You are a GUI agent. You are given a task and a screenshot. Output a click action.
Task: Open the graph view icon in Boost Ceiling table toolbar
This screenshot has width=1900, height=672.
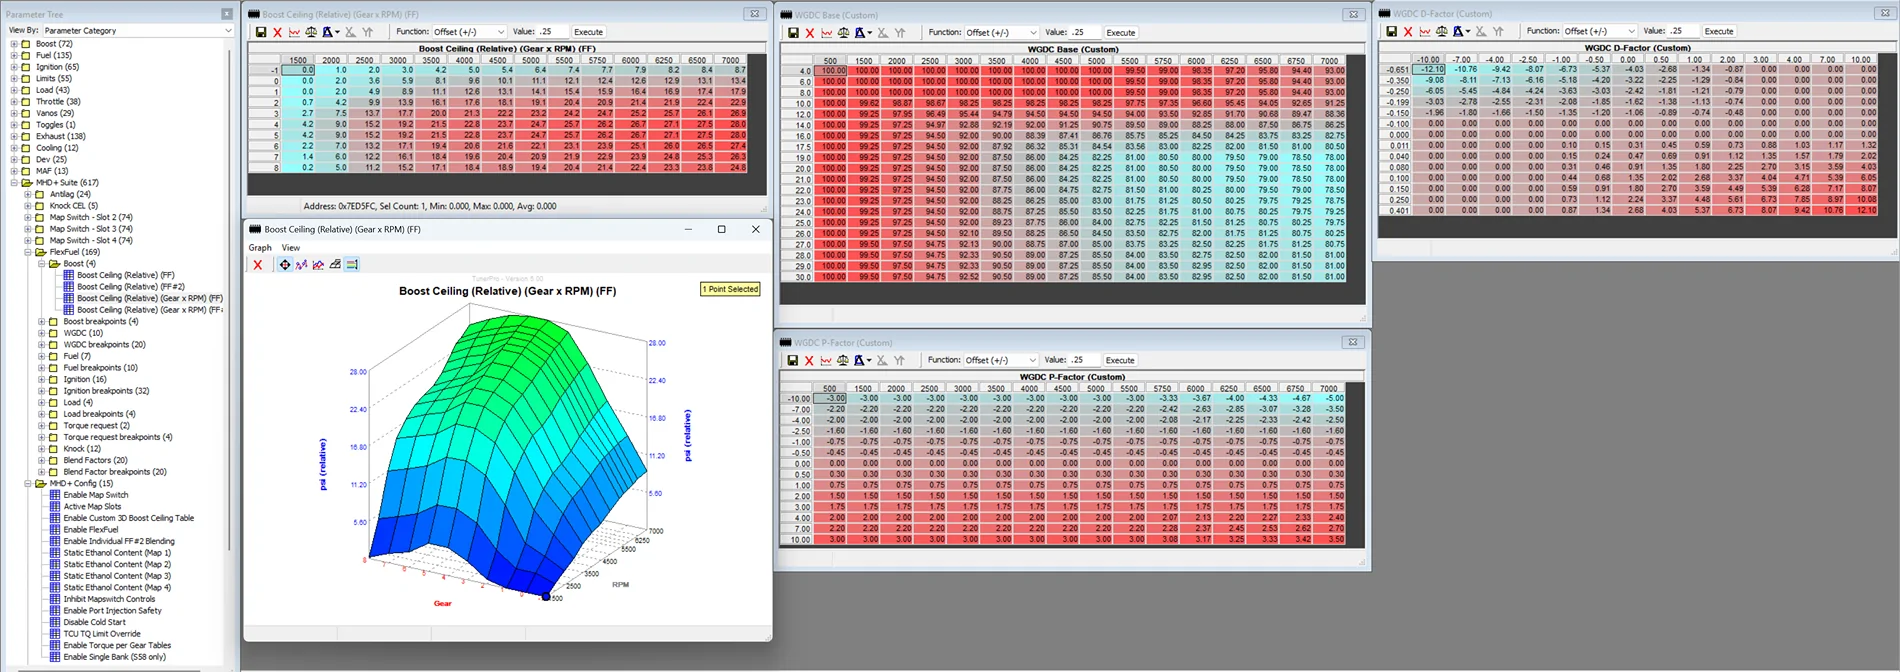(294, 32)
